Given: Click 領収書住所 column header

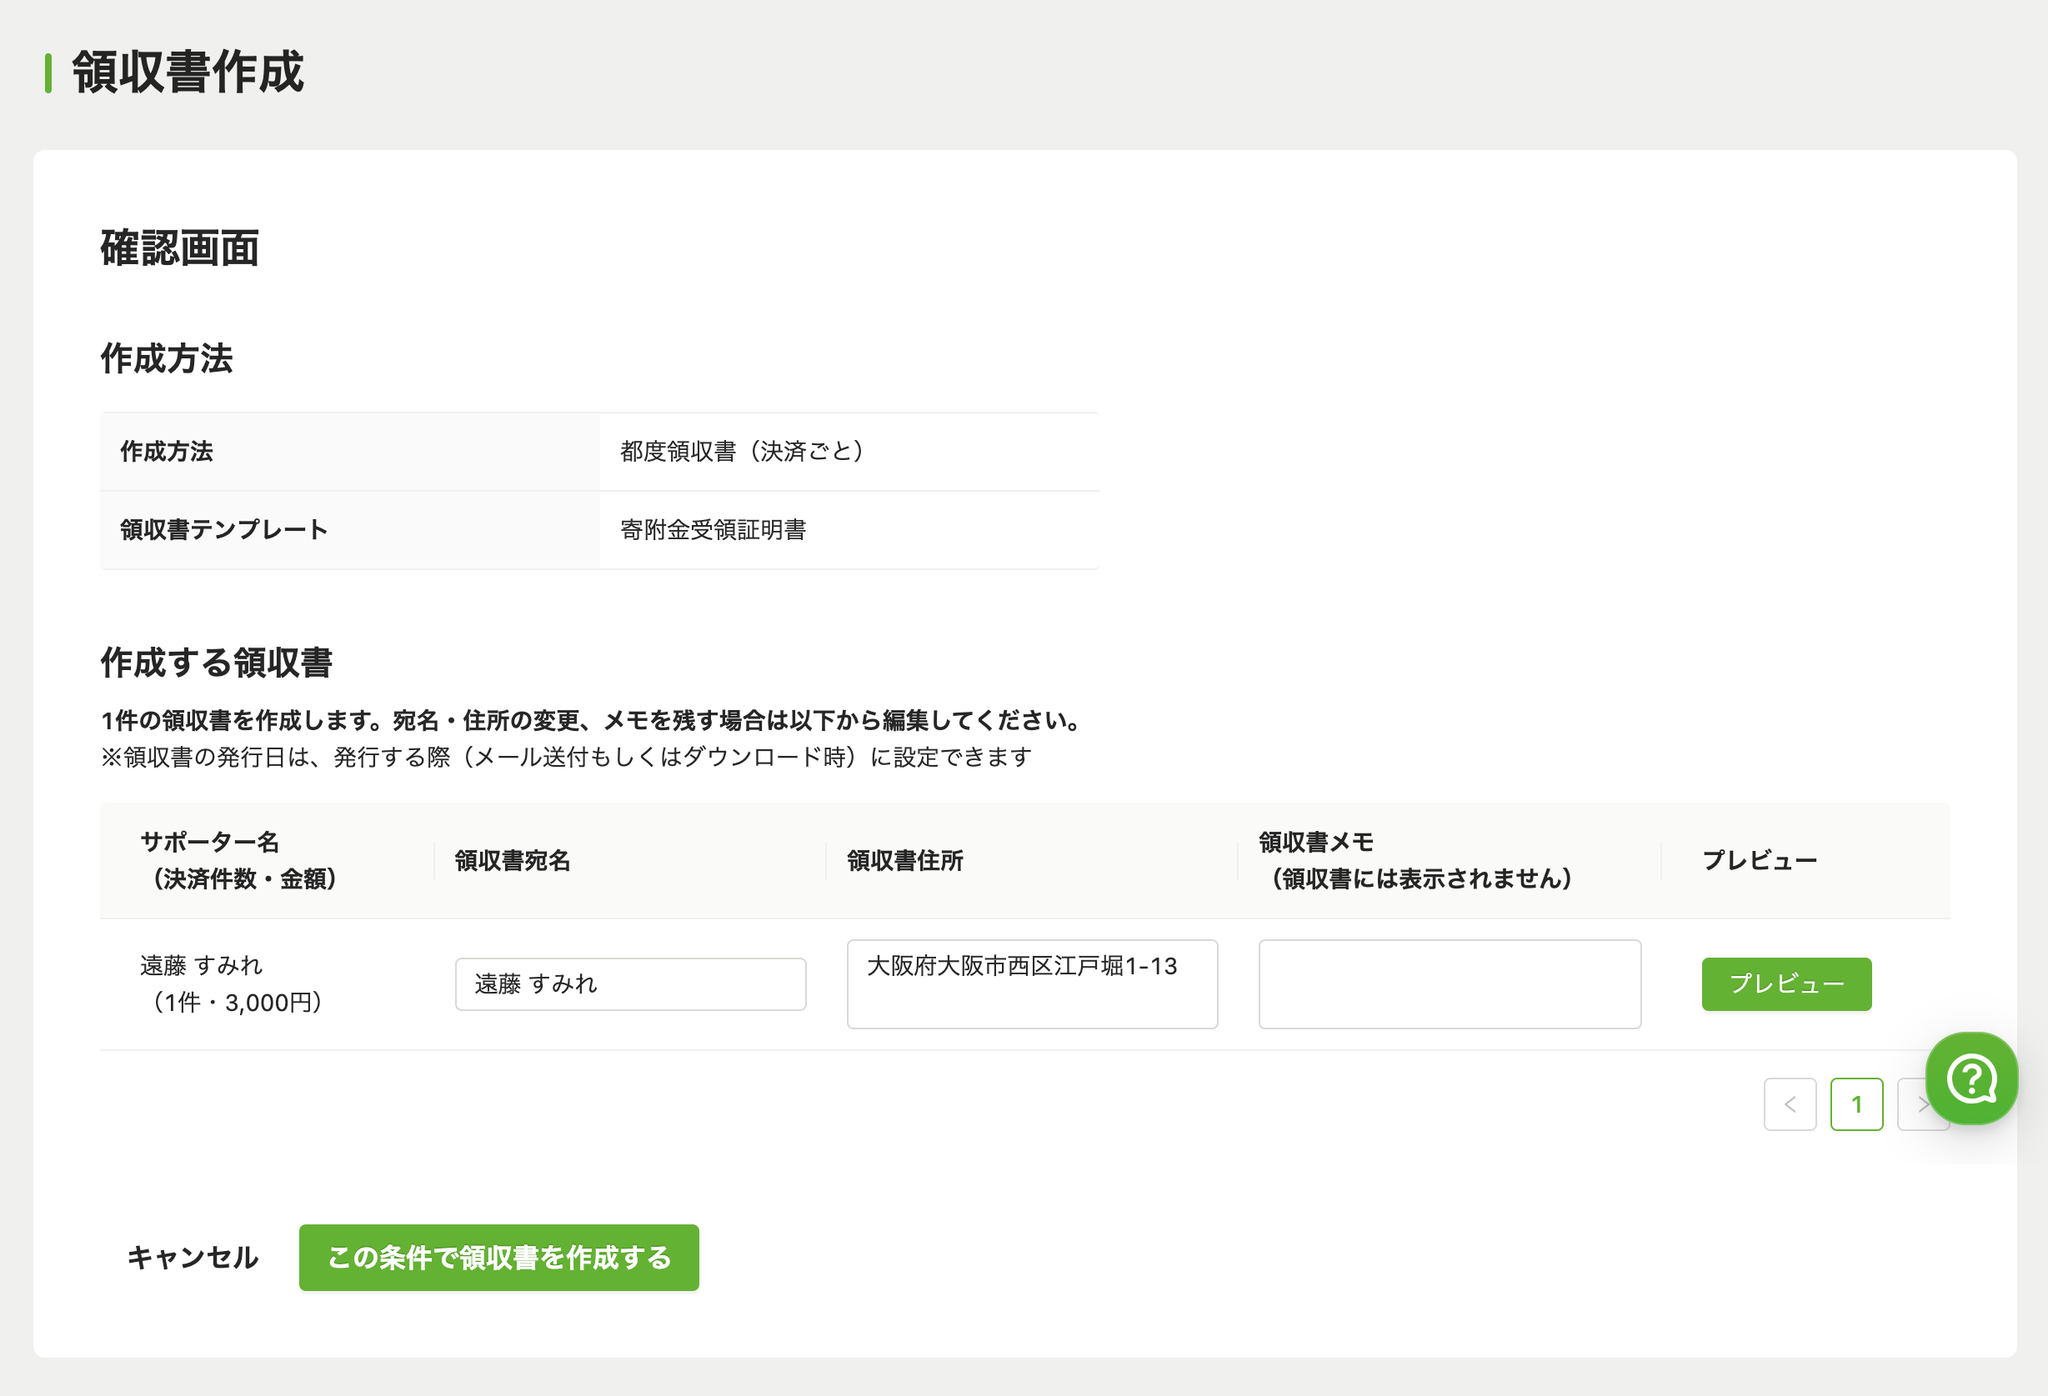Looking at the screenshot, I should tap(905, 861).
